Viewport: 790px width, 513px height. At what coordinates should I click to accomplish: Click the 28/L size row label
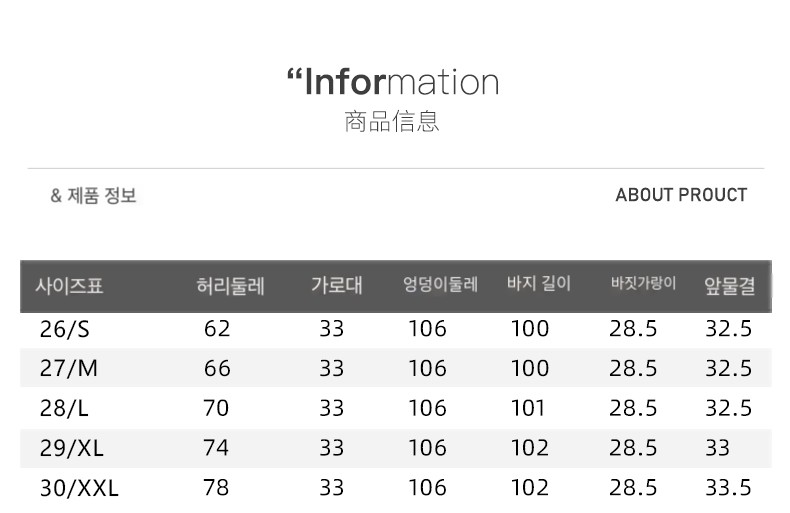pos(64,408)
